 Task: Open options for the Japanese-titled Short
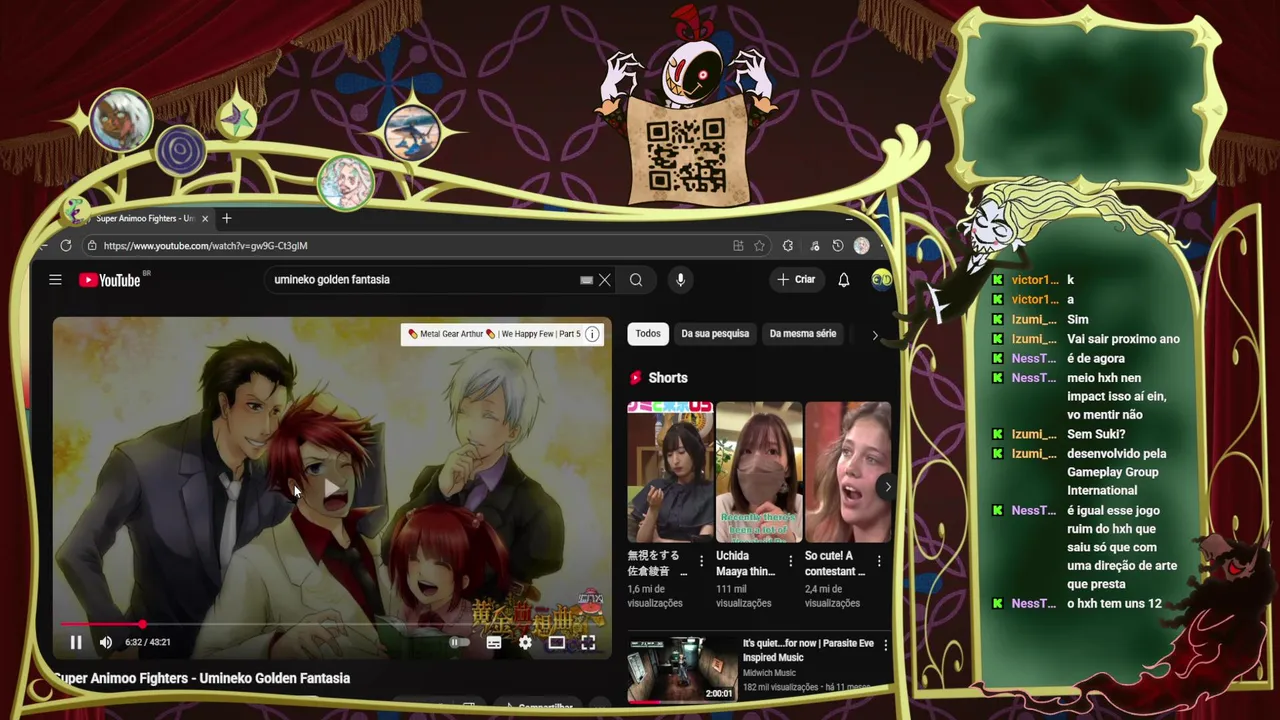[702, 561]
